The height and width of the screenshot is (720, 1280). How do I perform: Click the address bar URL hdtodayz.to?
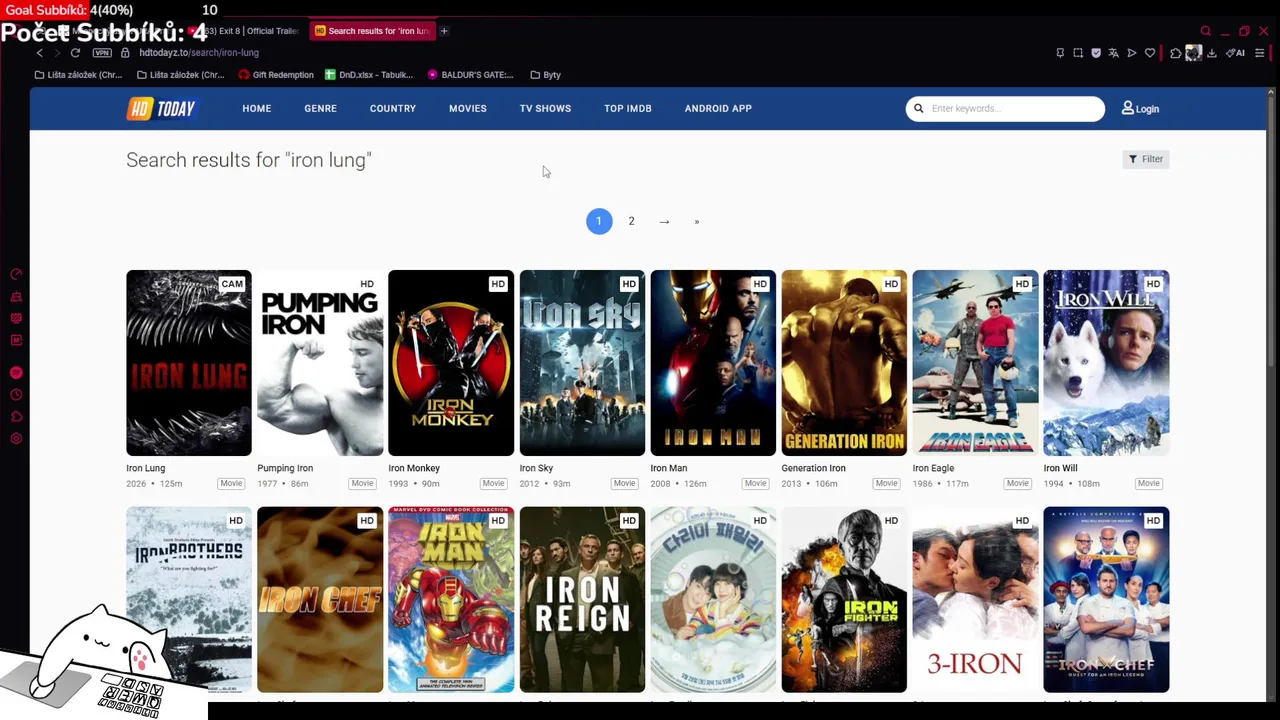199,53
